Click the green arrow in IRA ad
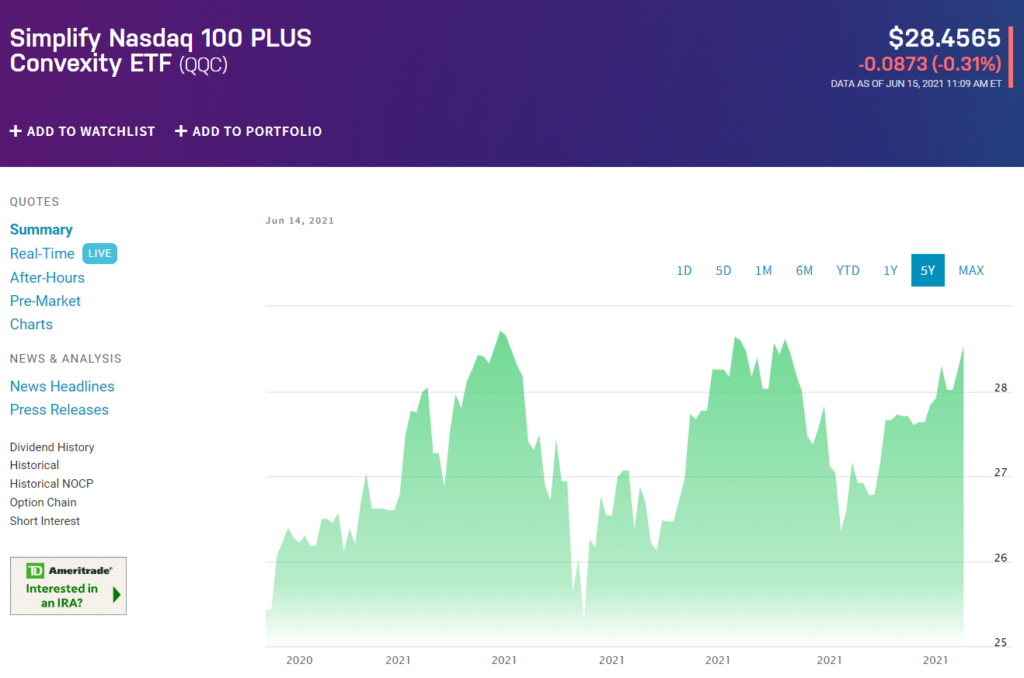The height and width of the screenshot is (678, 1024). click(x=117, y=595)
